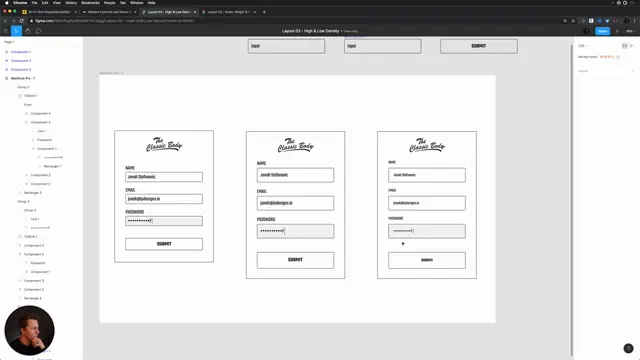
Task: Select the Move tool in Figma toolbar
Action: [x=16, y=31]
